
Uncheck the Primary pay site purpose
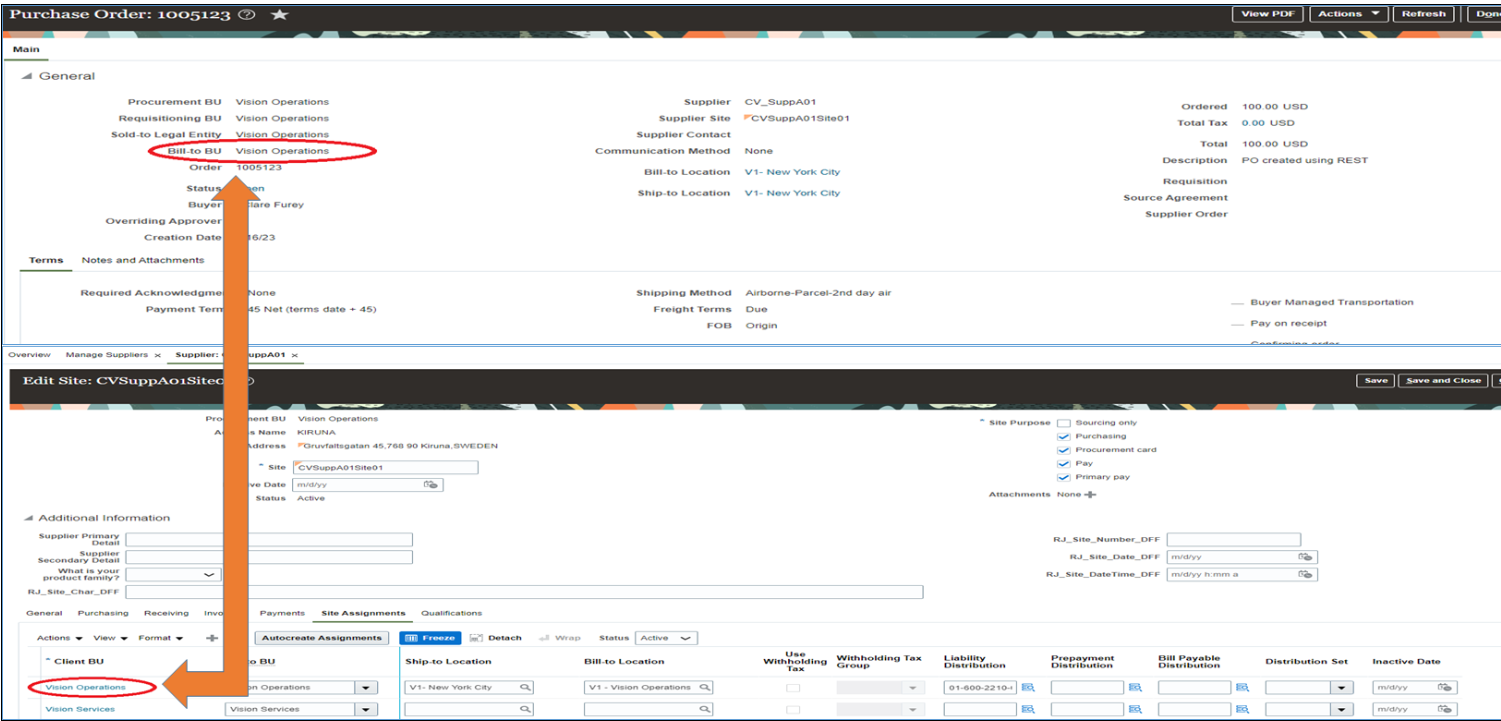1064,477
